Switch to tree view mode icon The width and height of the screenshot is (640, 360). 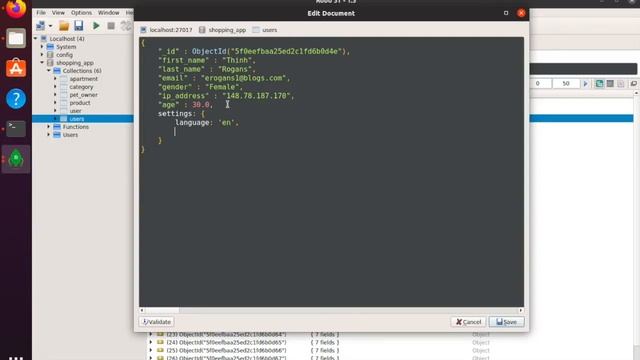[x=599, y=83]
